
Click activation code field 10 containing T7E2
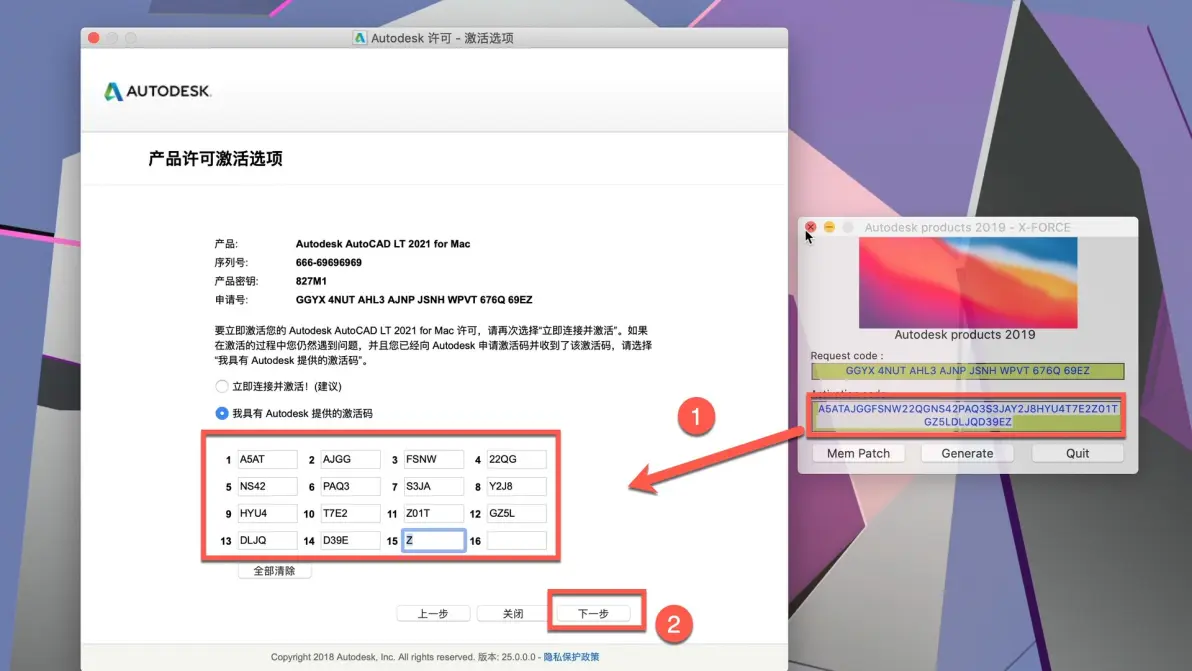tap(350, 514)
